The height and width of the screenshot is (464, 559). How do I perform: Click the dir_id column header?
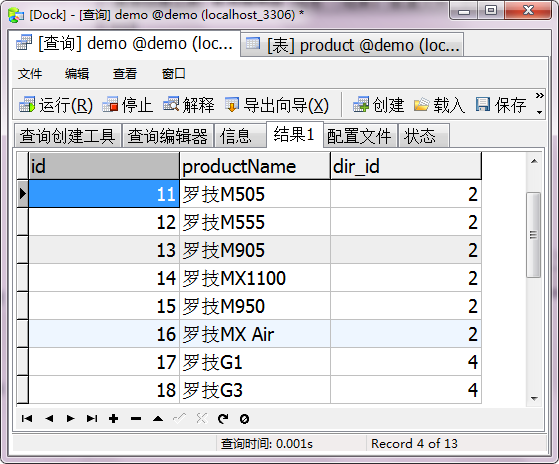pos(406,166)
